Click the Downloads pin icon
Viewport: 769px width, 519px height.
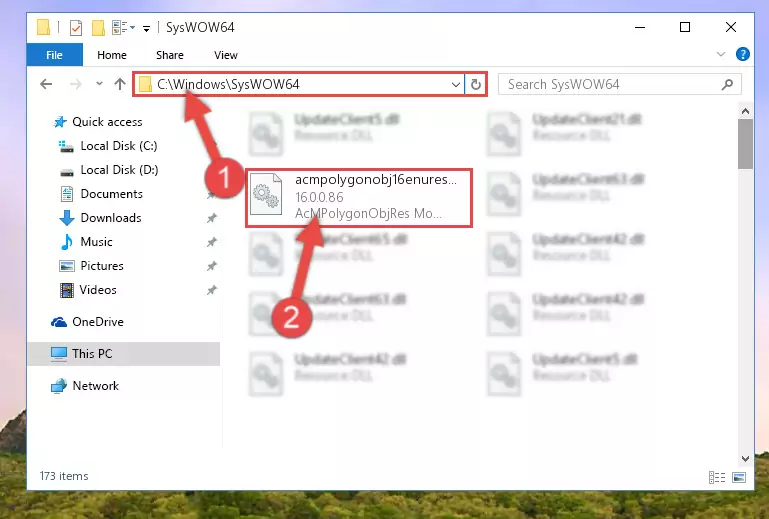coord(211,218)
